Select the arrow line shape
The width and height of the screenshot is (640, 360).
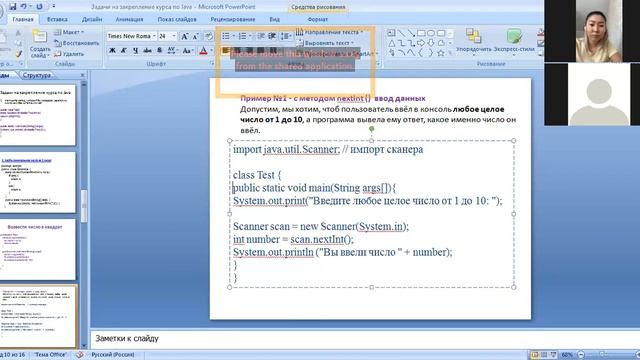(x=411, y=33)
